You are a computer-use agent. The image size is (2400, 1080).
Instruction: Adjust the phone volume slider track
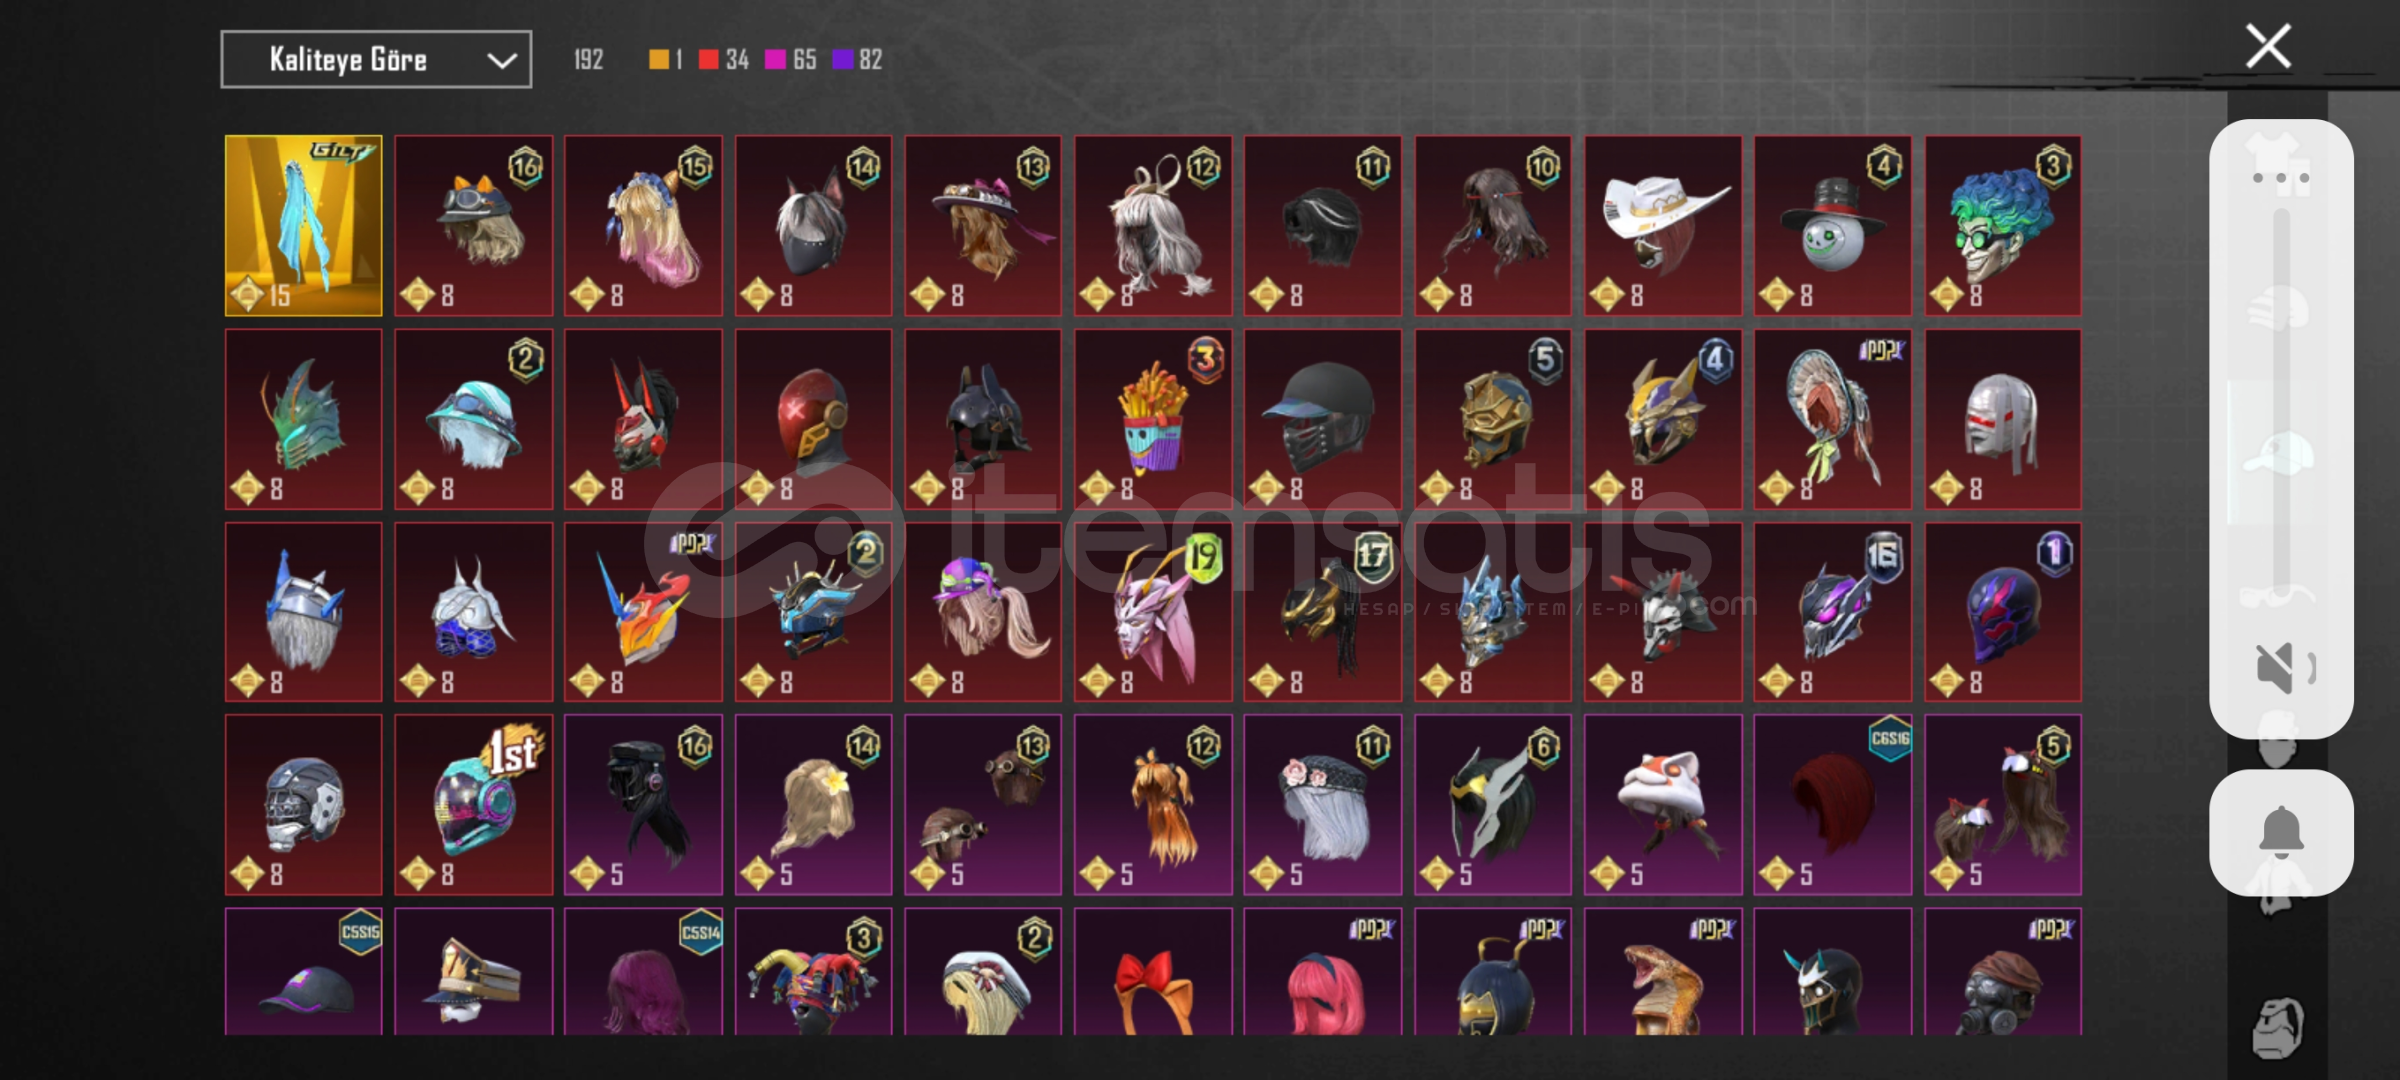(x=2281, y=400)
